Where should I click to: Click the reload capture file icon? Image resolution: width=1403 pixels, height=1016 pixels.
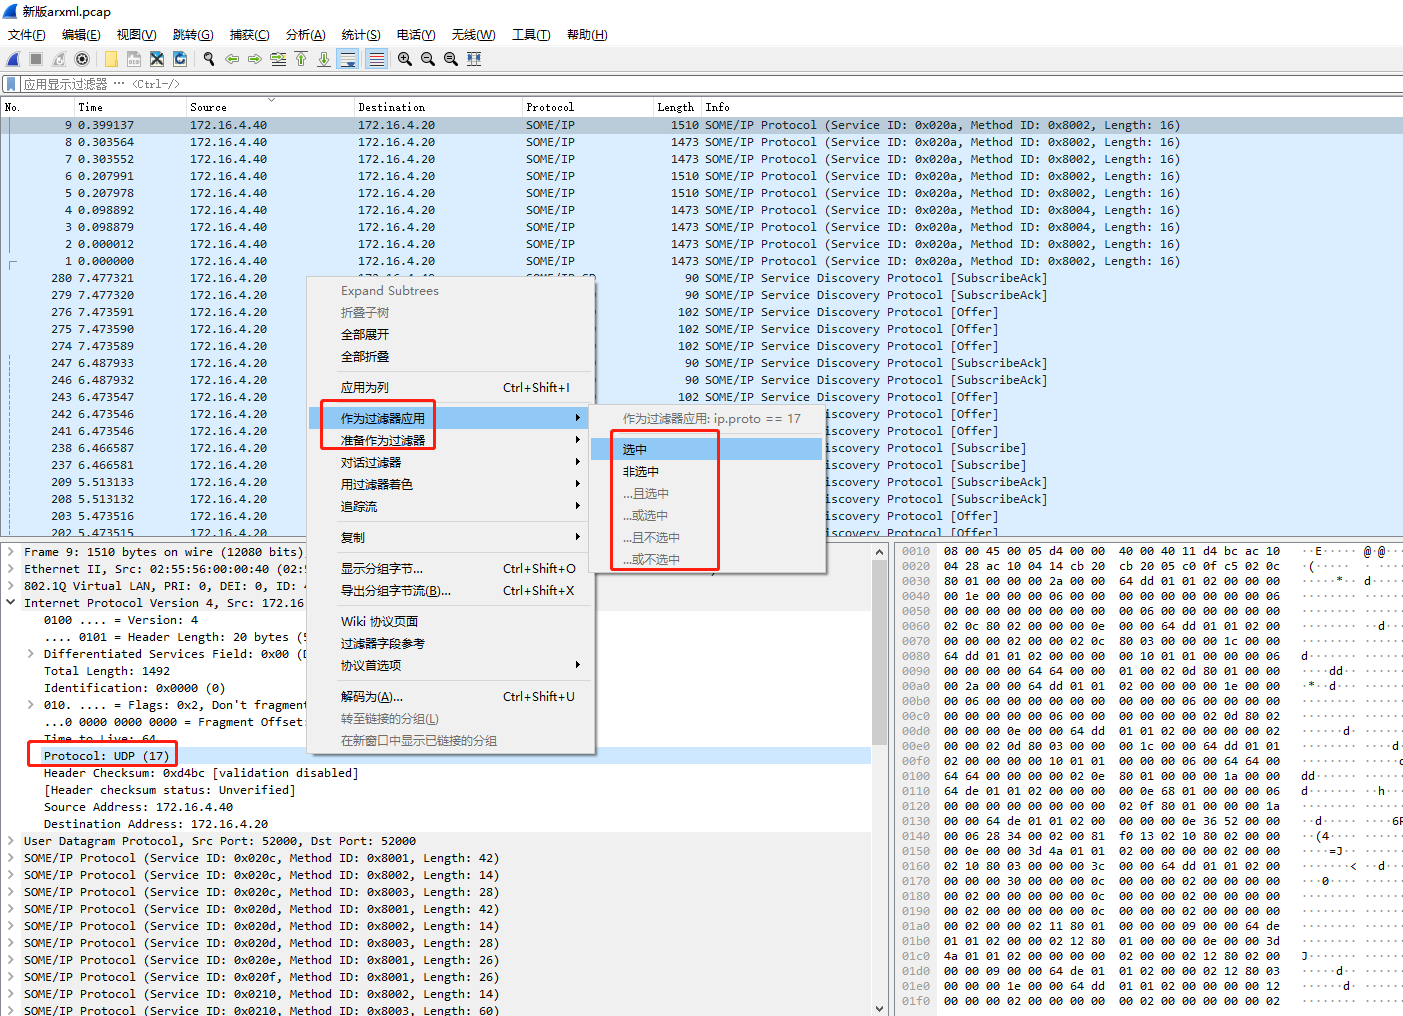tap(180, 59)
